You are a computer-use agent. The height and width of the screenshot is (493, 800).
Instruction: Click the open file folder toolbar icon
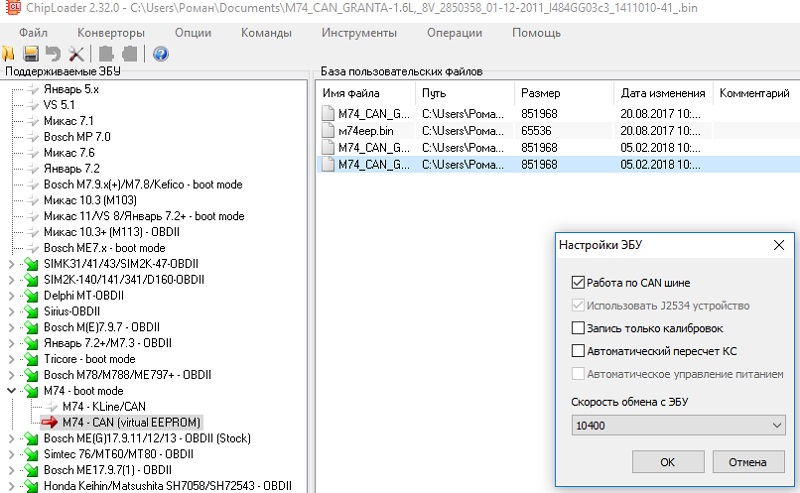point(9,53)
